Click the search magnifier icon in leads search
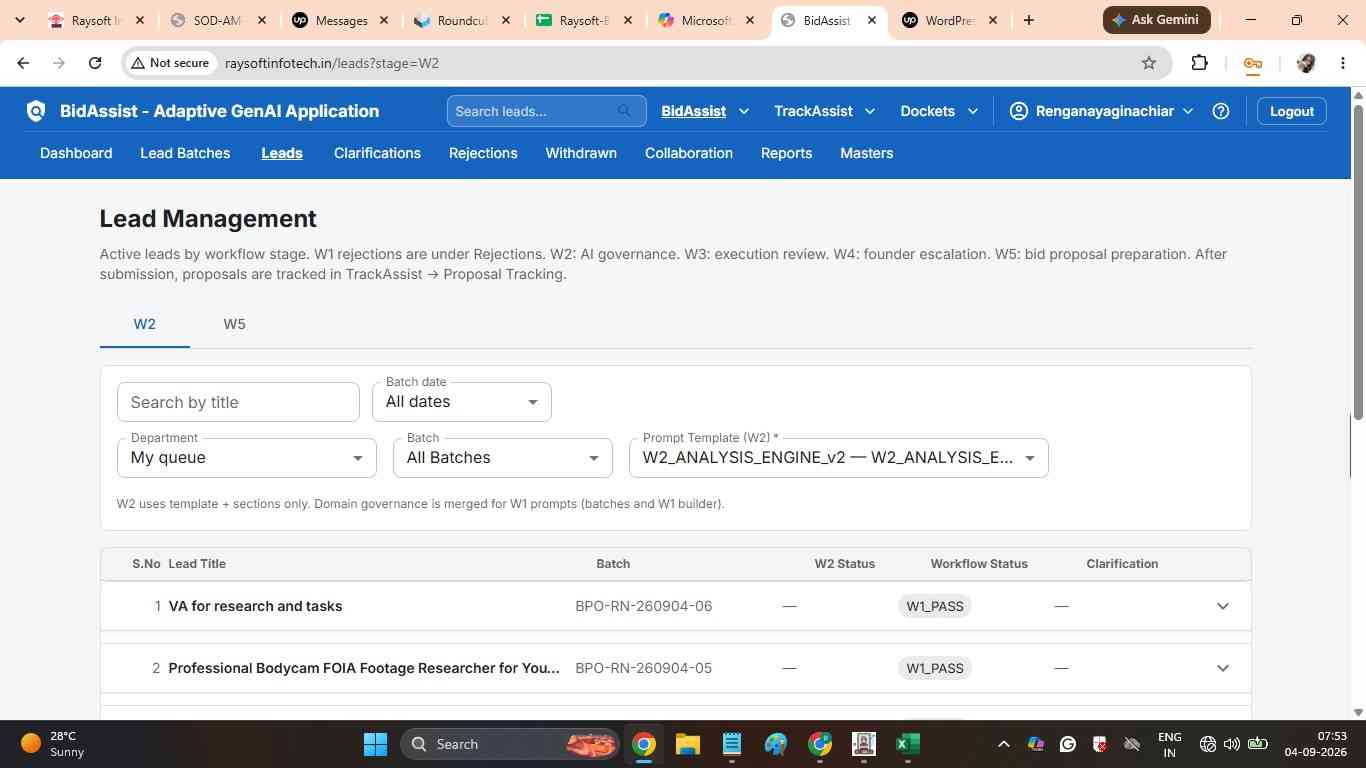 [x=625, y=111]
